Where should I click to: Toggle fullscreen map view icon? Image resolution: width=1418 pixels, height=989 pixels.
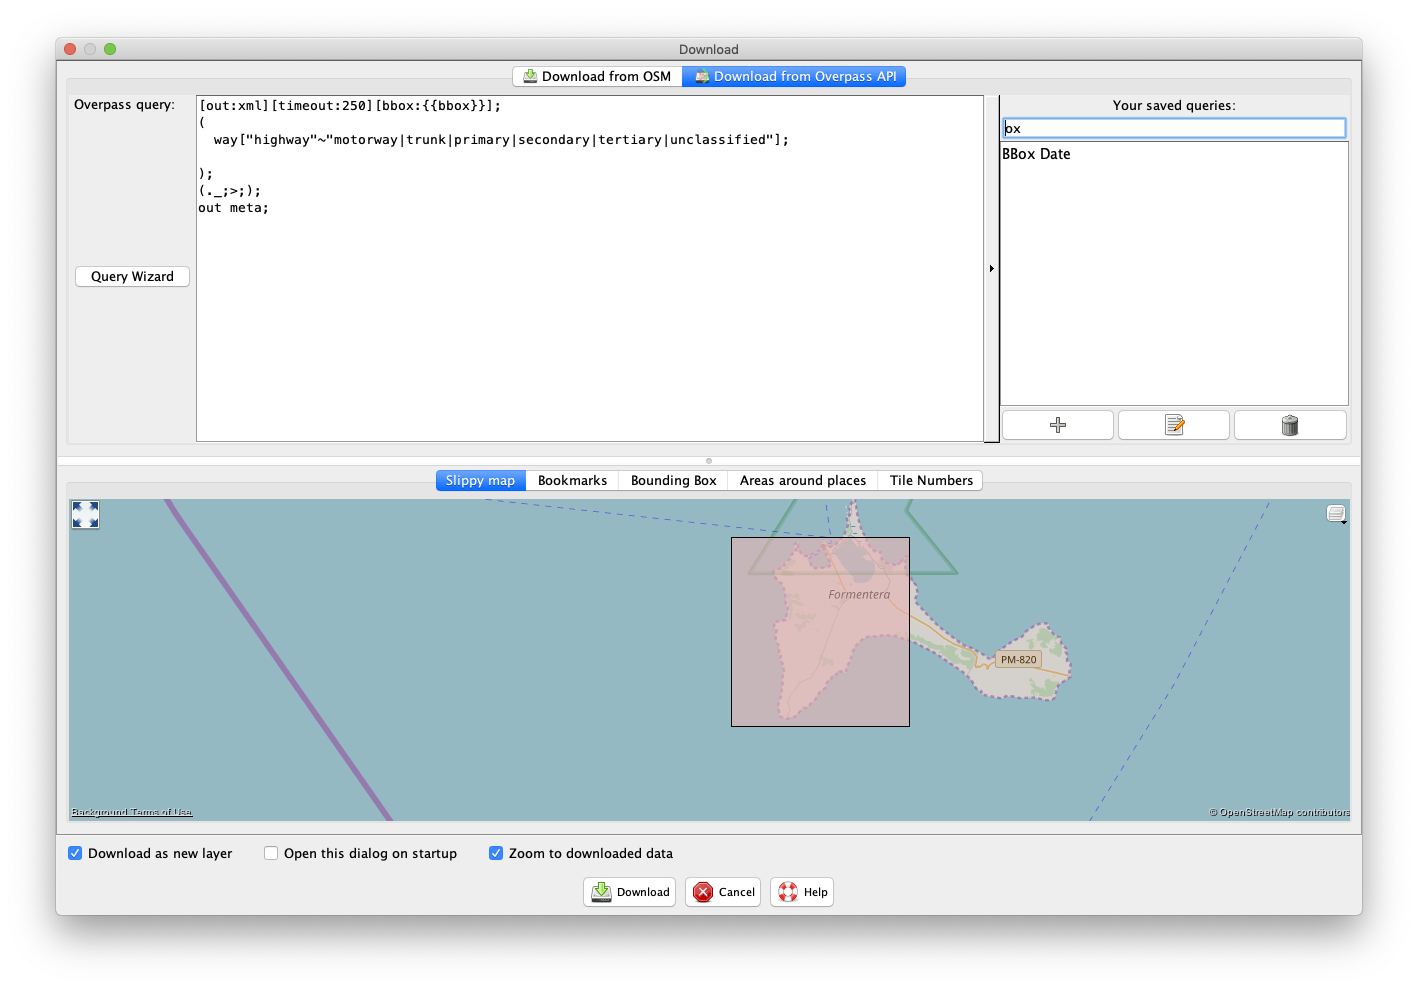85,514
